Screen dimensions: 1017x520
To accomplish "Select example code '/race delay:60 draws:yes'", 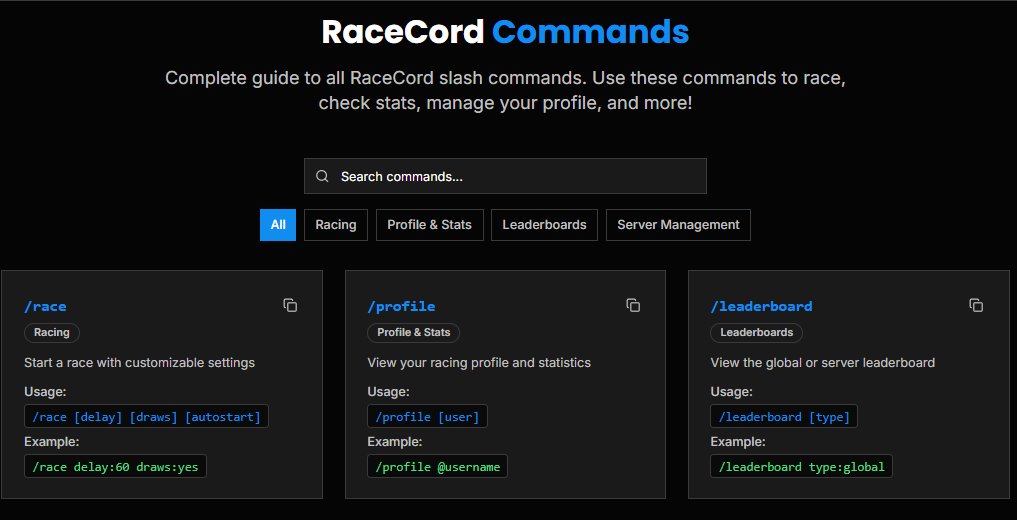I will [x=115, y=466].
